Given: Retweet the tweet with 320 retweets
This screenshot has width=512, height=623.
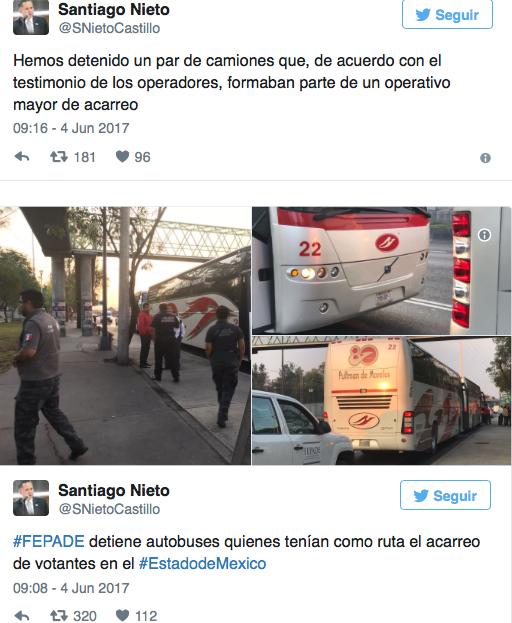Looking at the screenshot, I should [x=58, y=616].
